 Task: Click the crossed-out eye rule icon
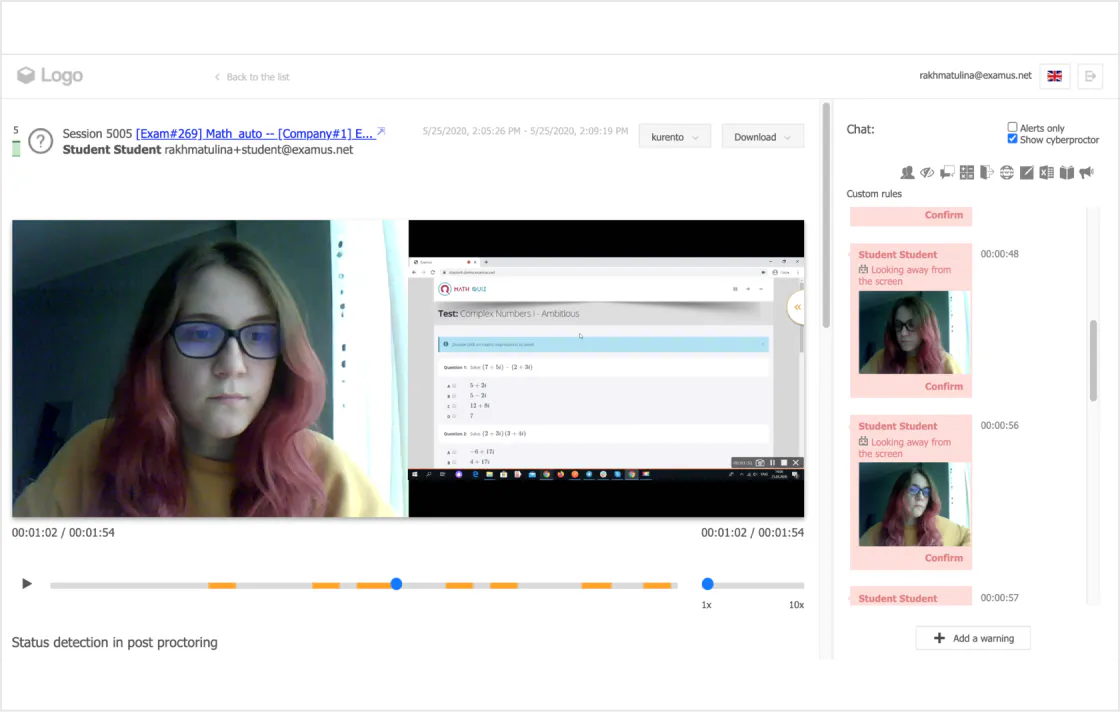coord(927,172)
